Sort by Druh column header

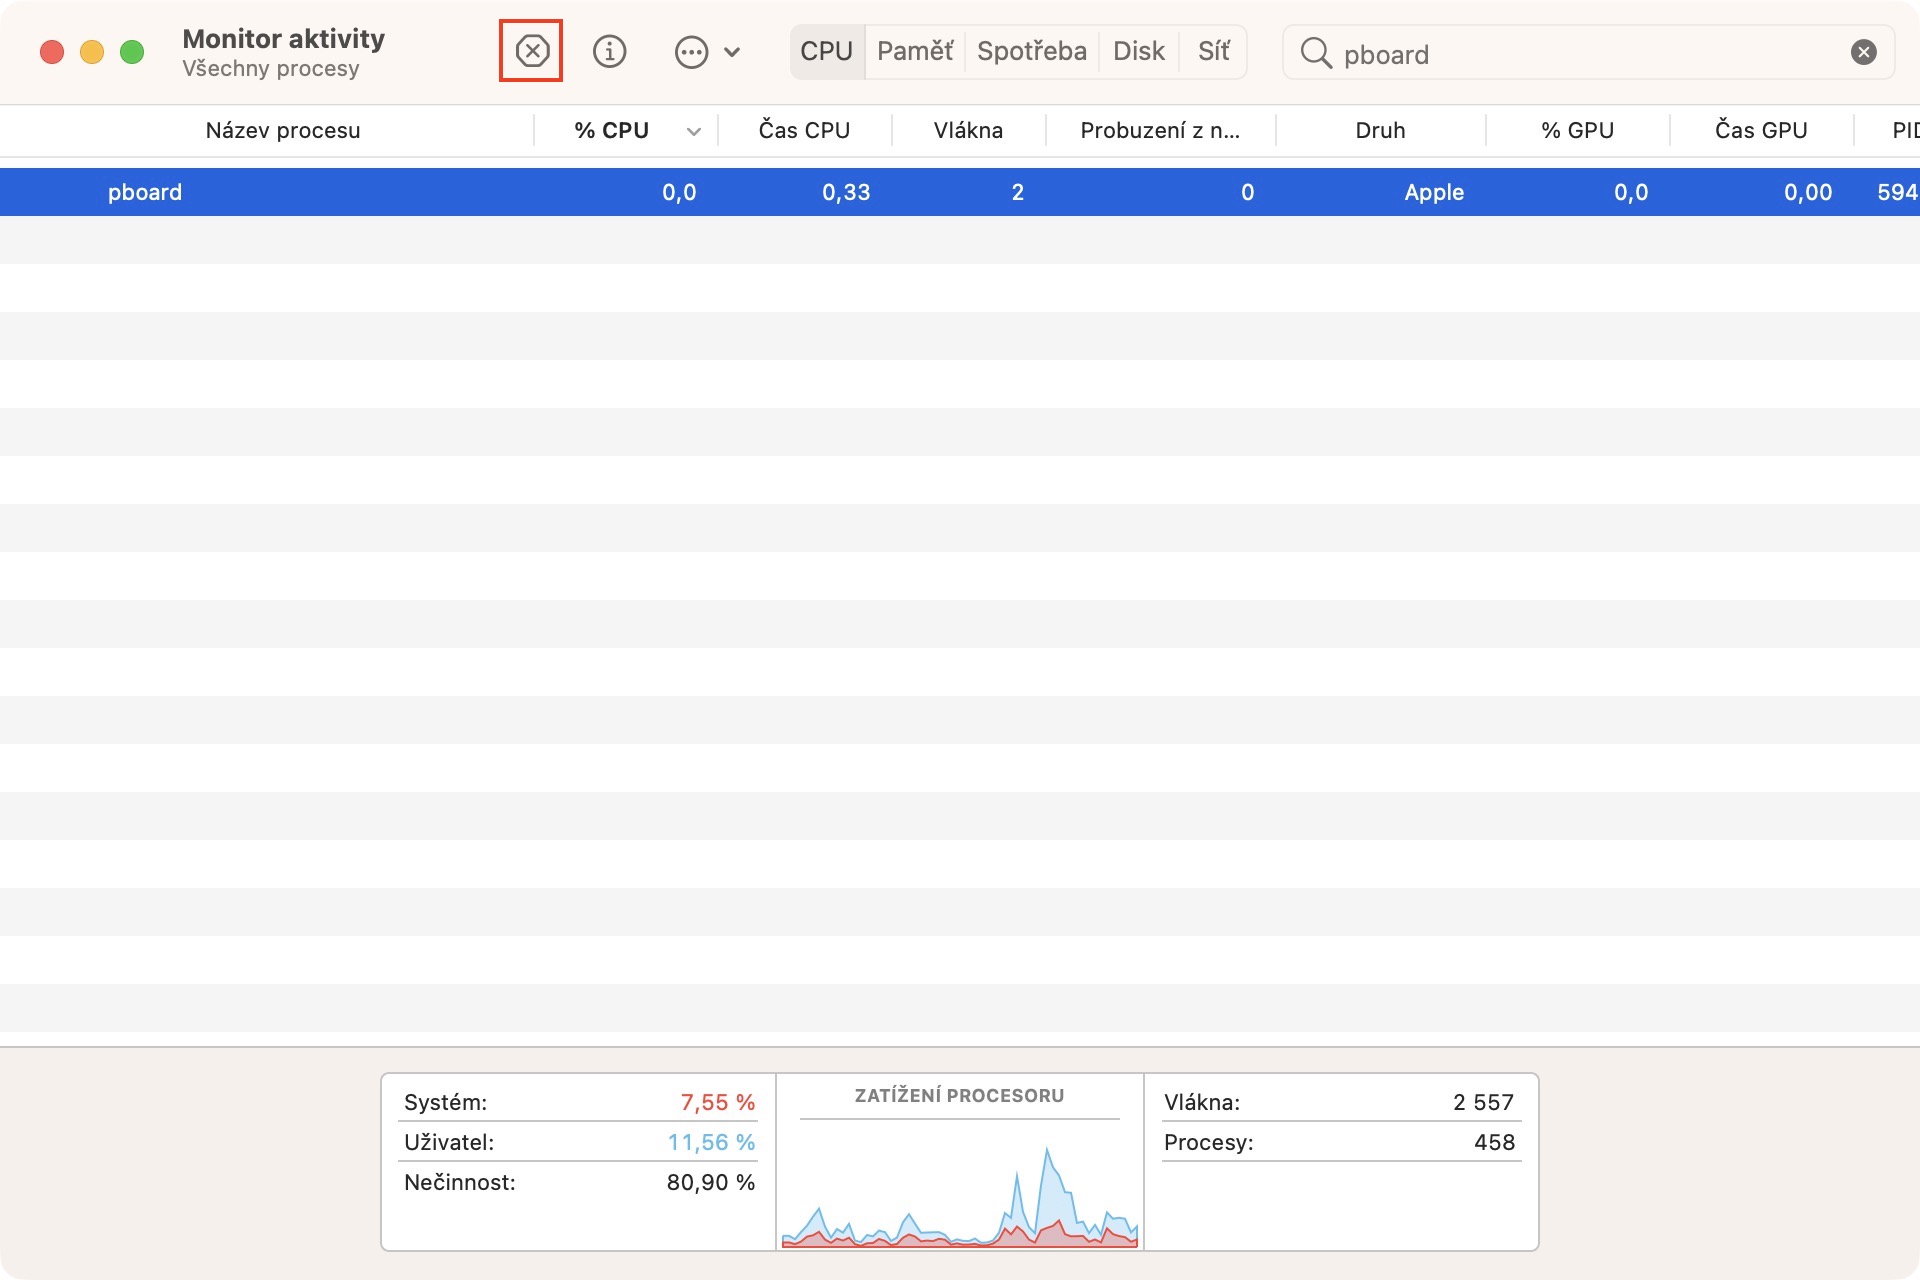[x=1379, y=131]
